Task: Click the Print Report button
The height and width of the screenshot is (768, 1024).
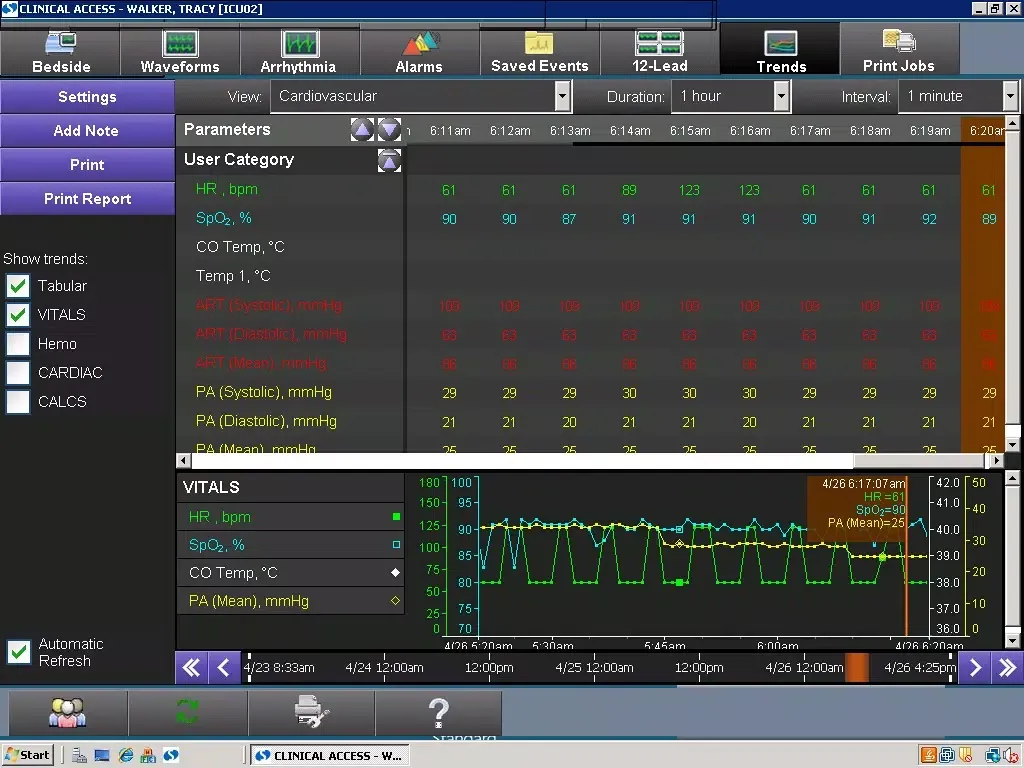Action: (87, 199)
